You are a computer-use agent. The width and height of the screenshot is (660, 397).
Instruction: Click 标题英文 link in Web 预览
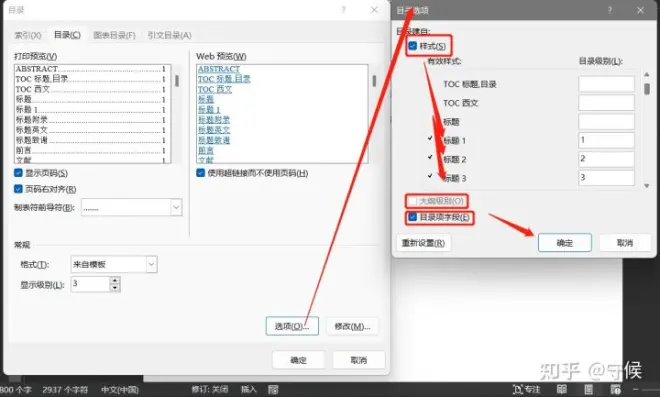tap(214, 130)
